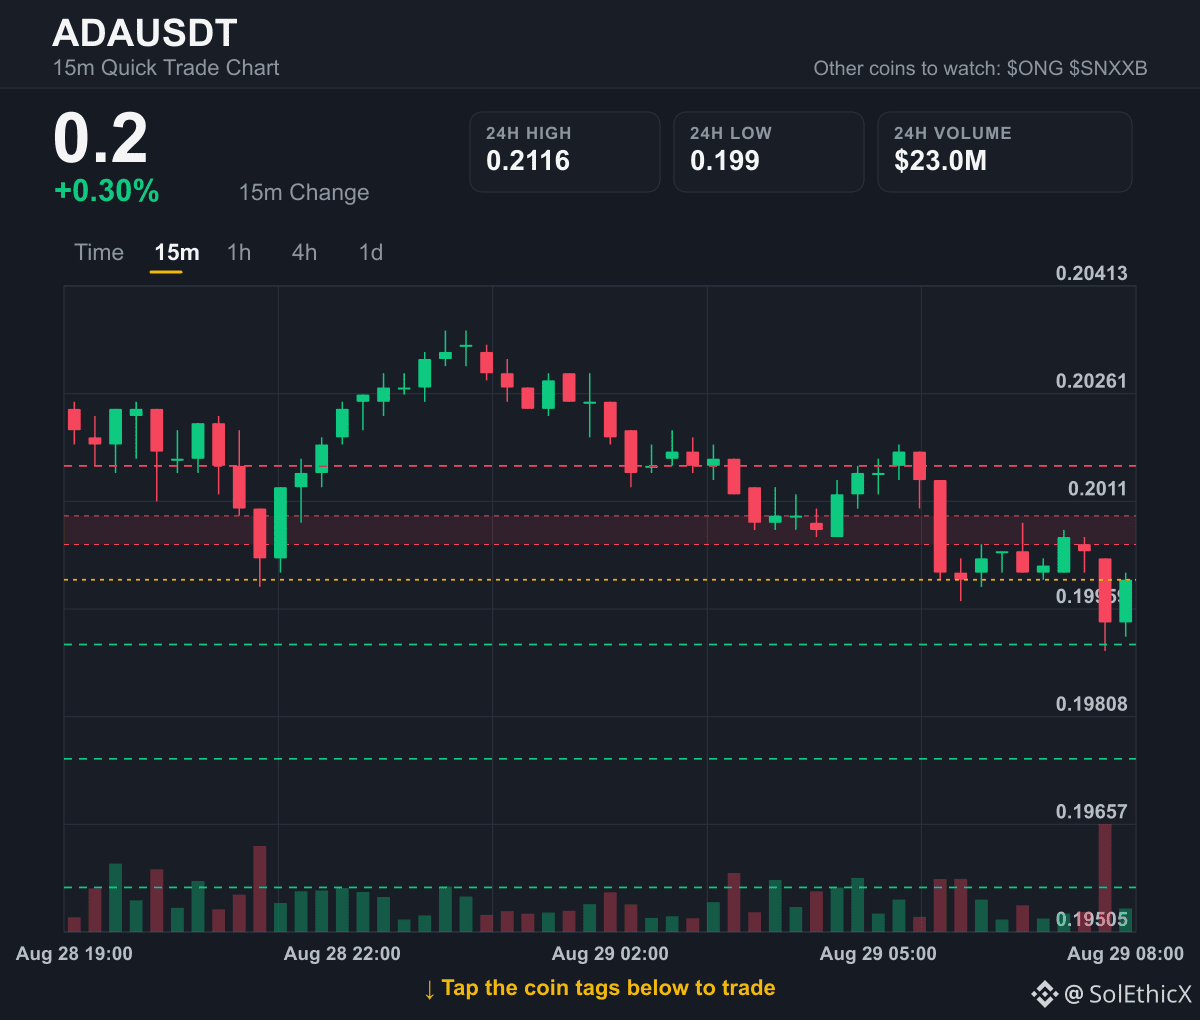Click the Aug 28 19:00 time label
1200x1020 pixels.
74,954
